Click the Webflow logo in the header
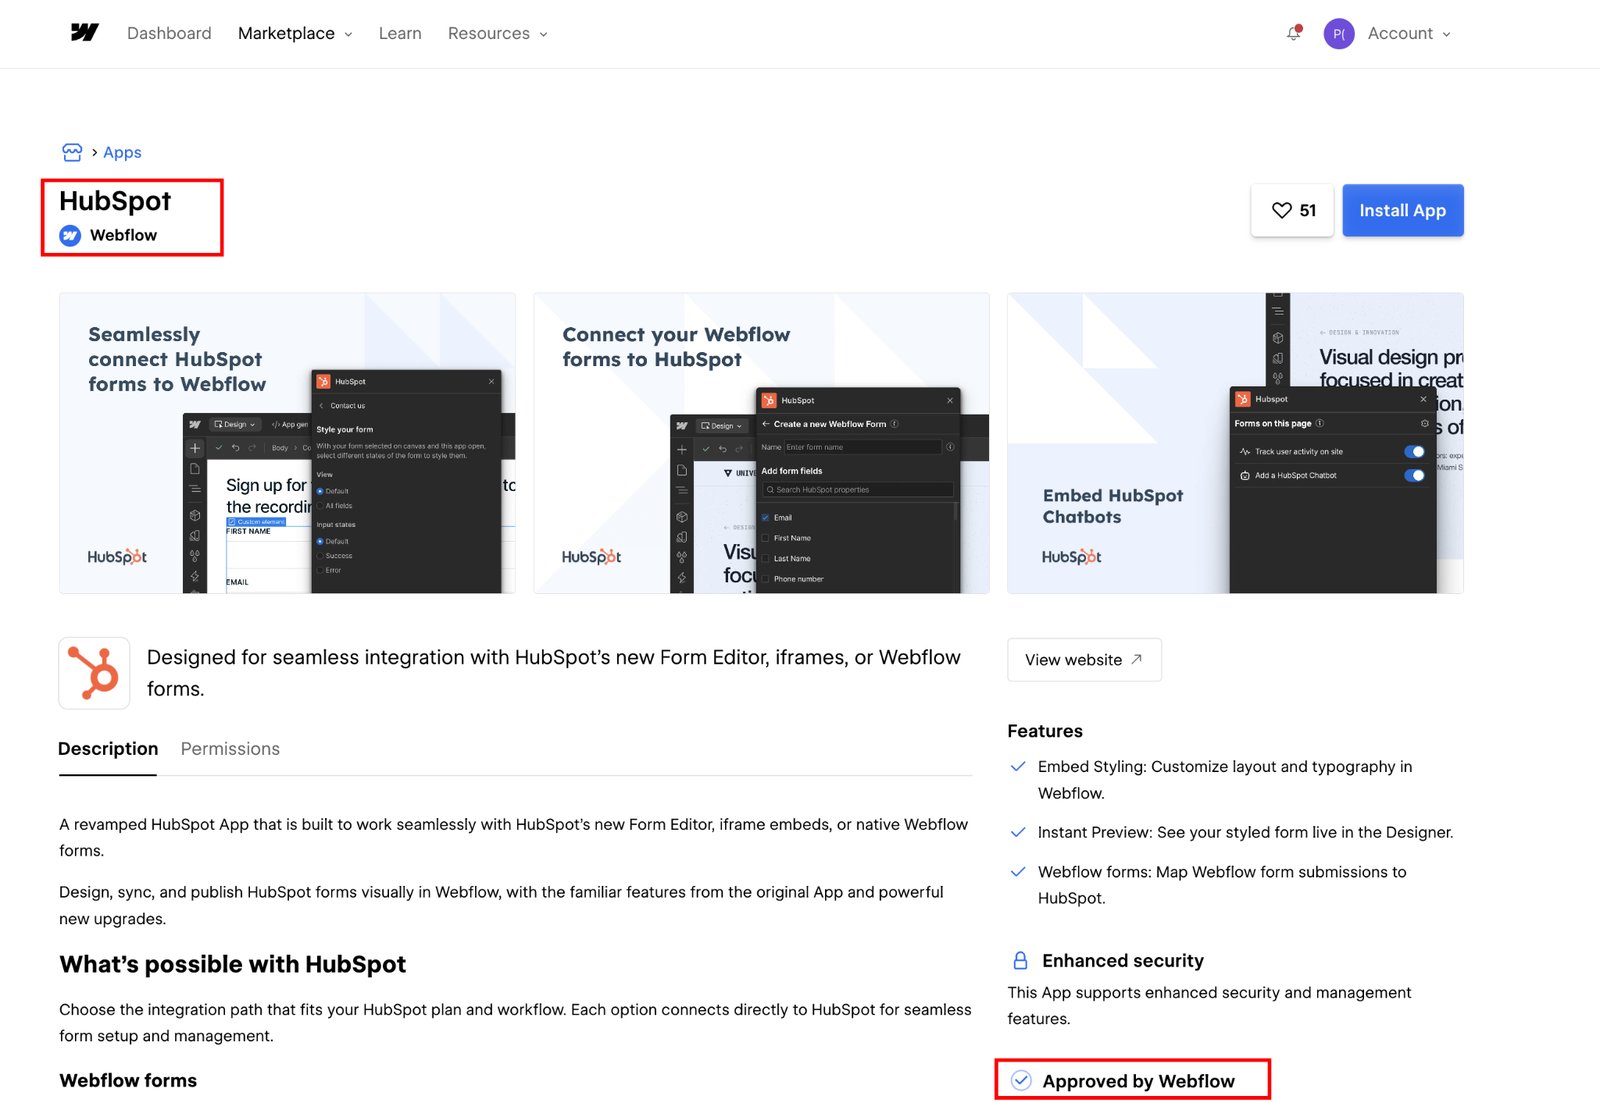 coord(85,33)
